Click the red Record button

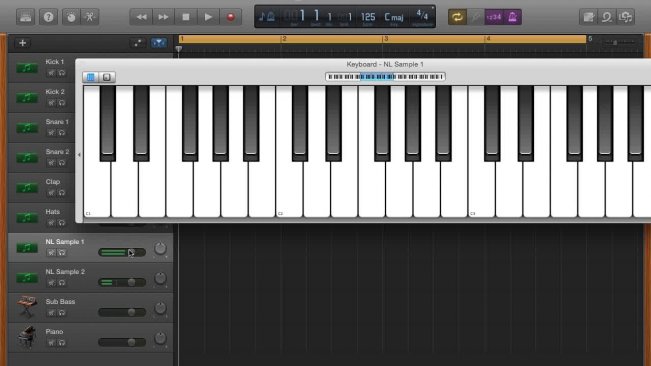coord(231,17)
